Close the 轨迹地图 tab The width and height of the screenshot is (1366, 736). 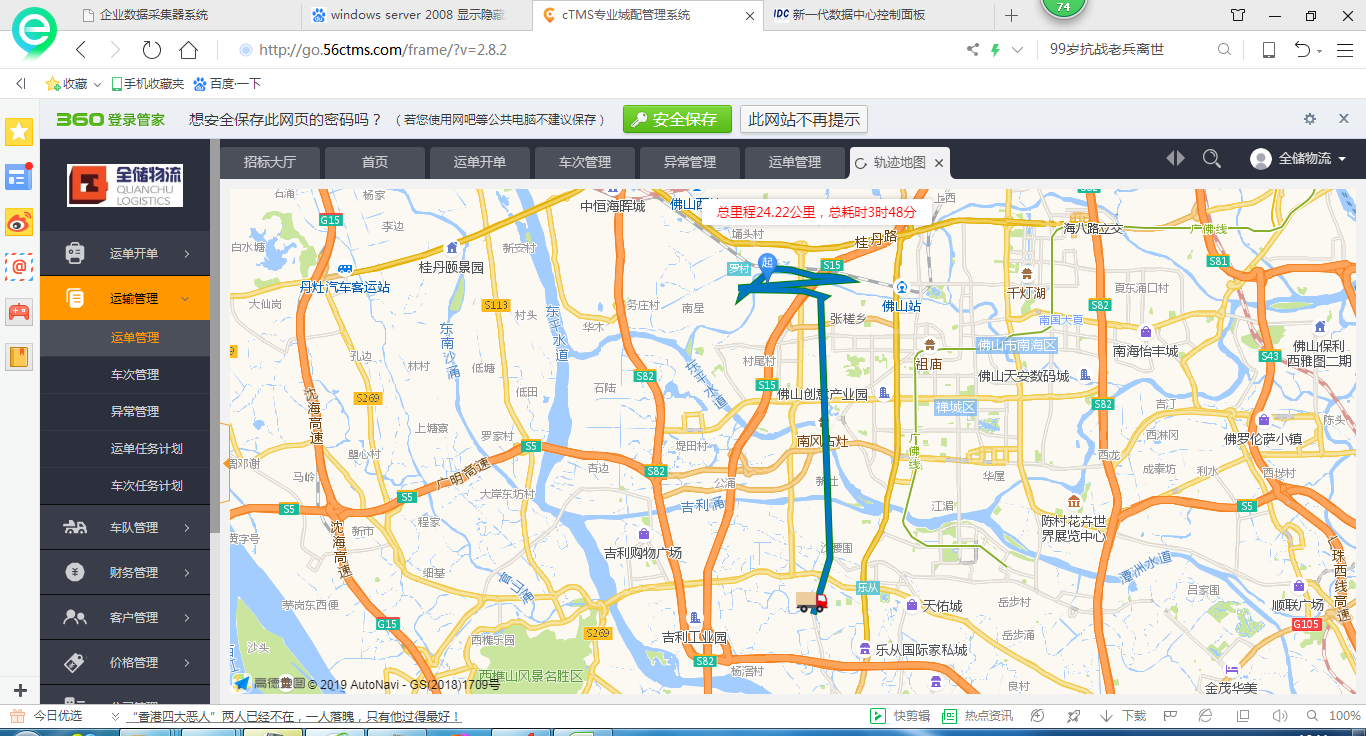tap(939, 163)
